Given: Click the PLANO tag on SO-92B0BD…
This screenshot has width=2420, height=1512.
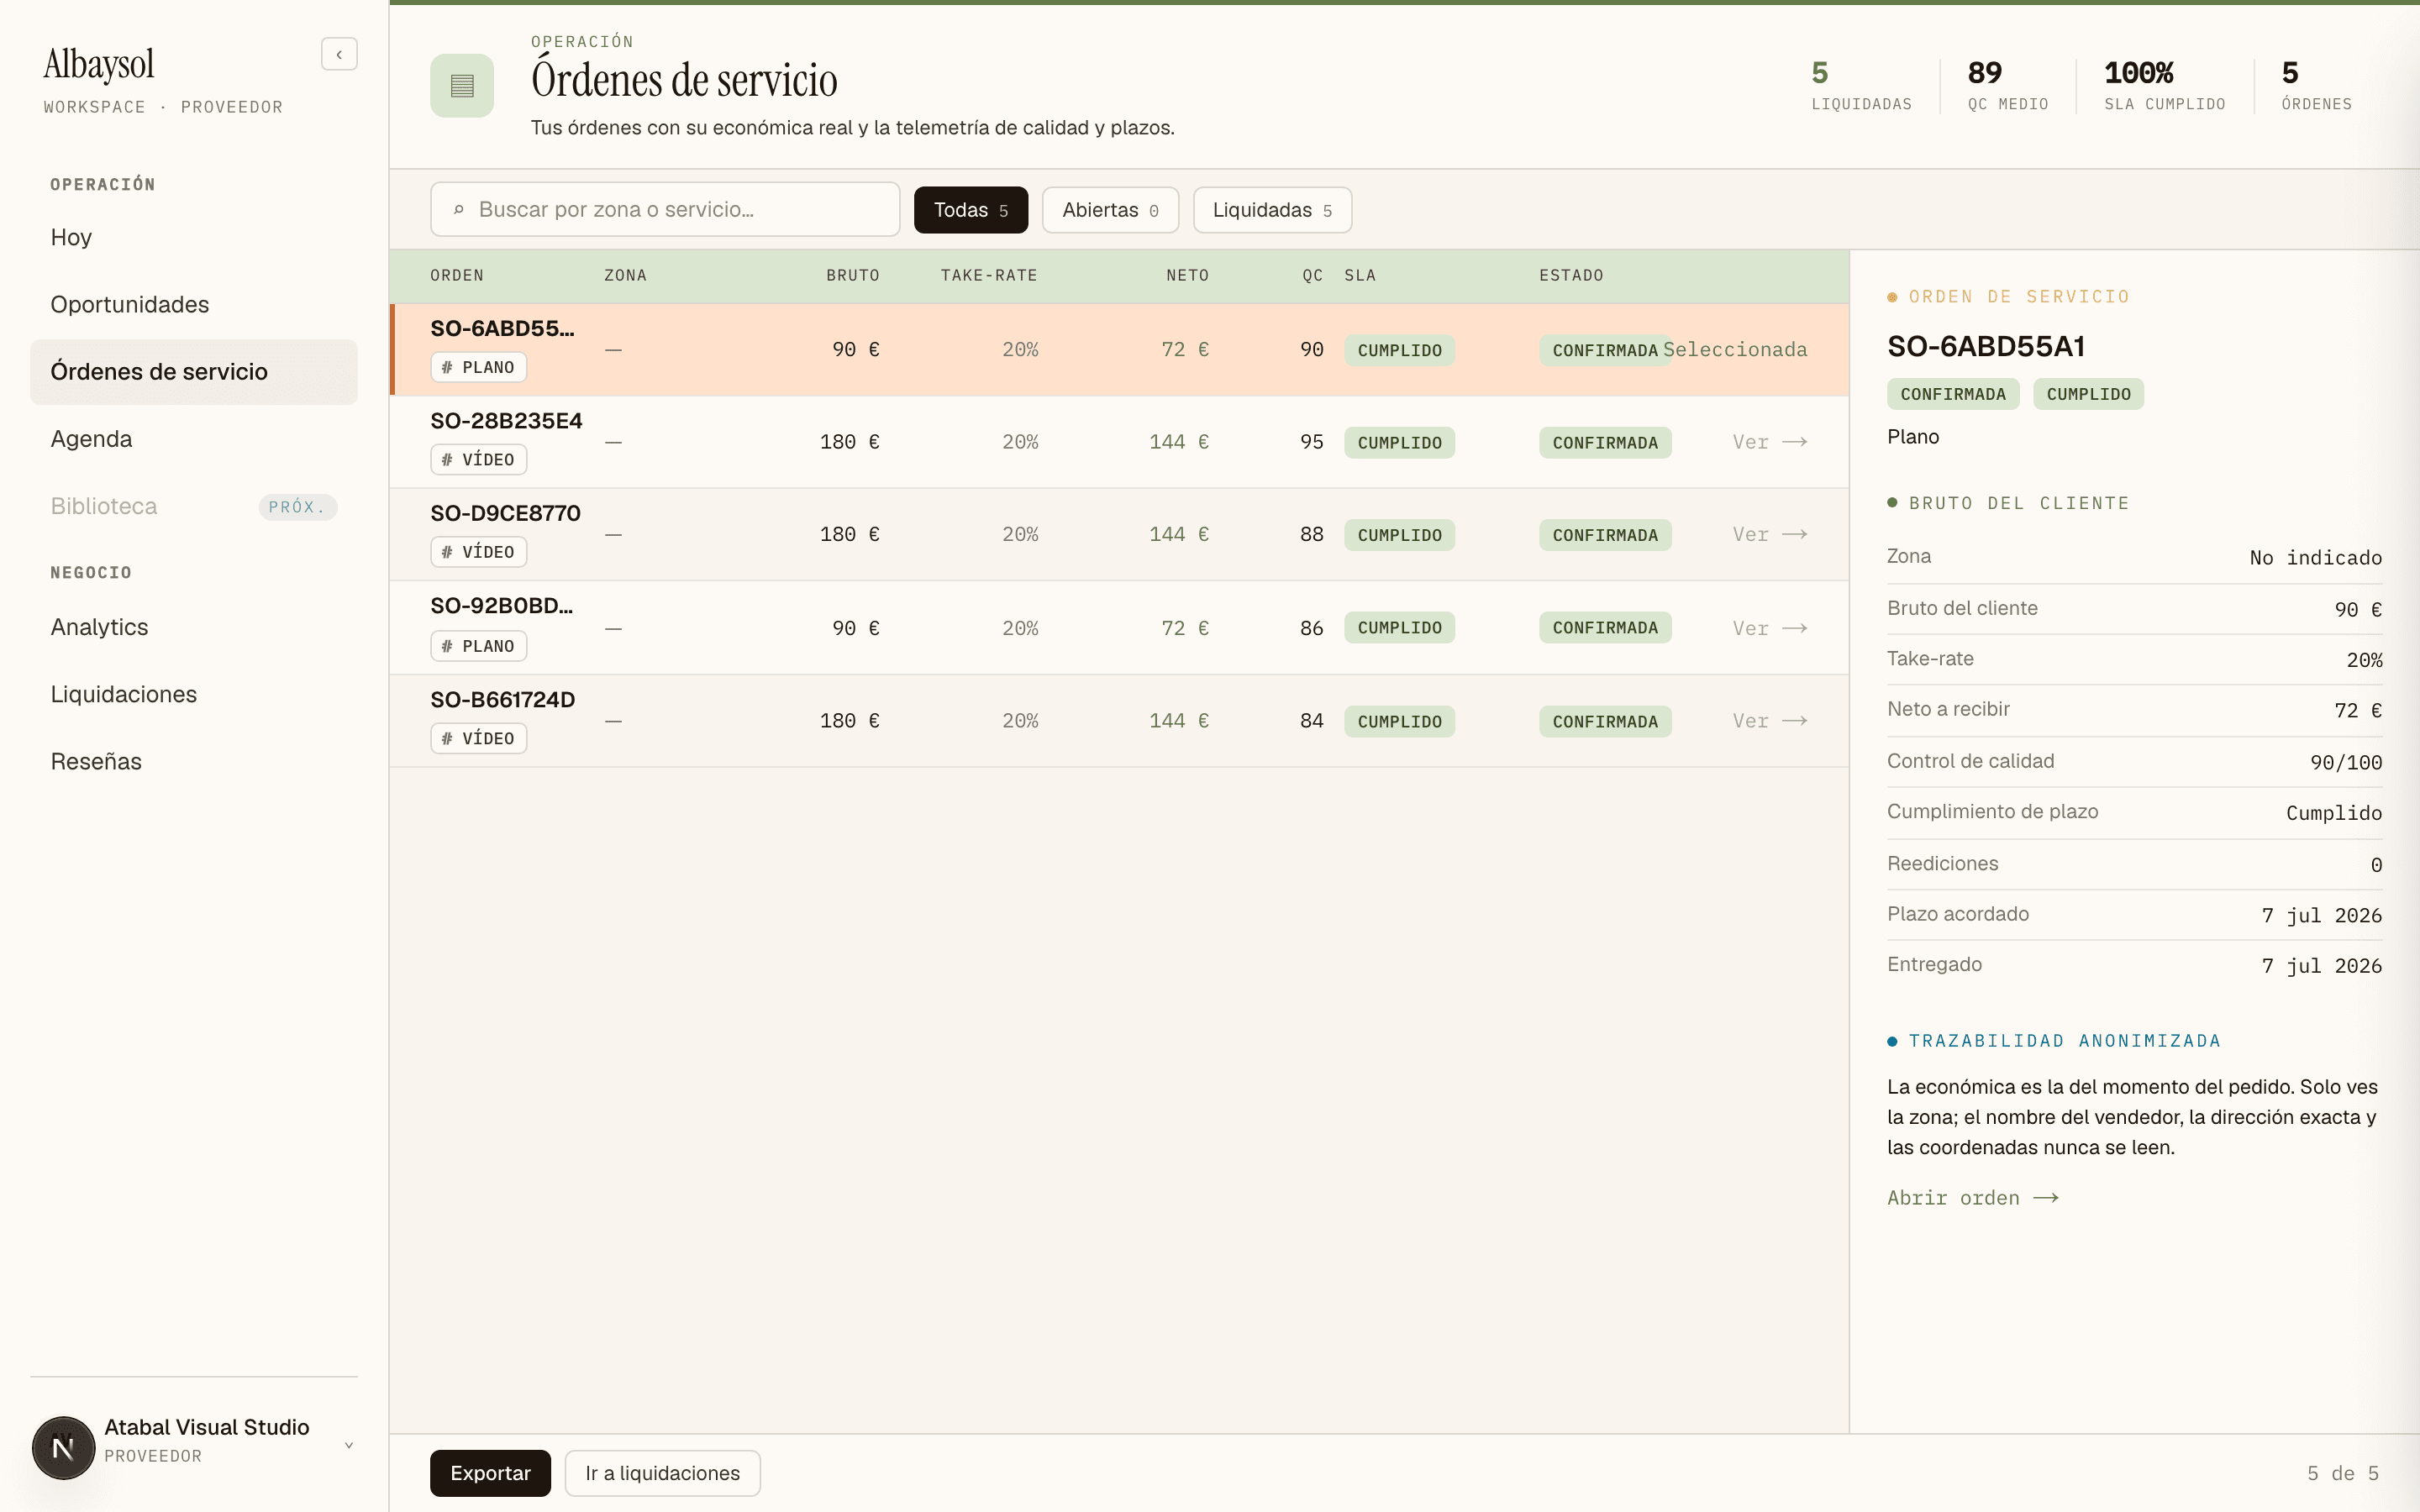Looking at the screenshot, I should (x=478, y=646).
